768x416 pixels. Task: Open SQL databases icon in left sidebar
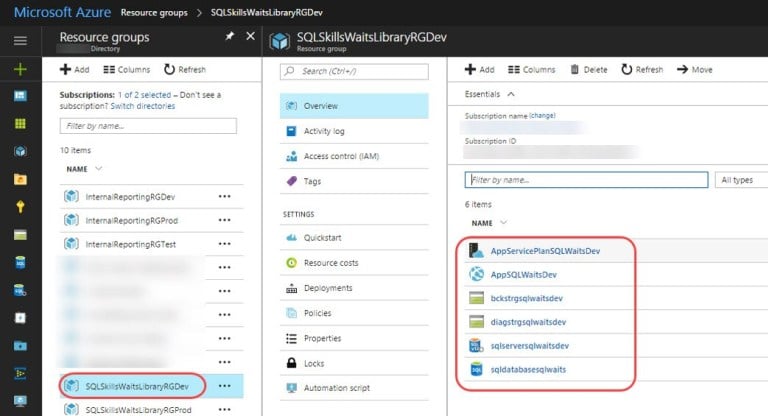coord(20,263)
